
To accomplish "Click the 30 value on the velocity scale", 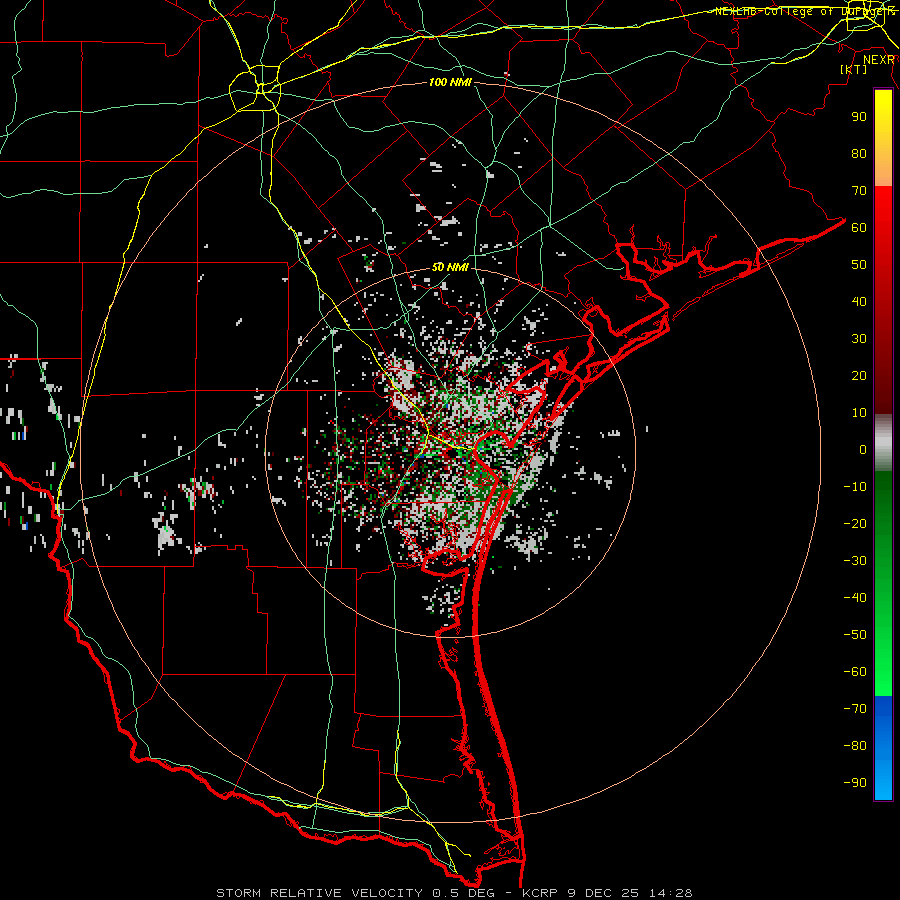I will [859, 339].
